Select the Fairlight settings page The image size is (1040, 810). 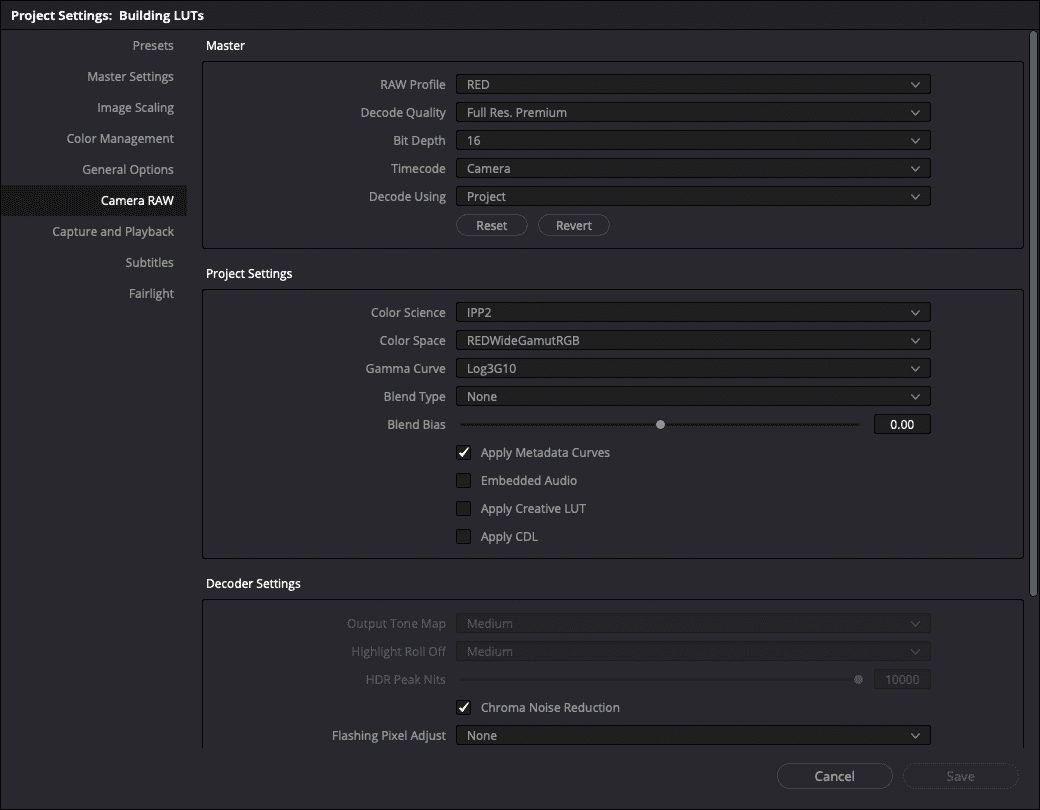(x=152, y=293)
